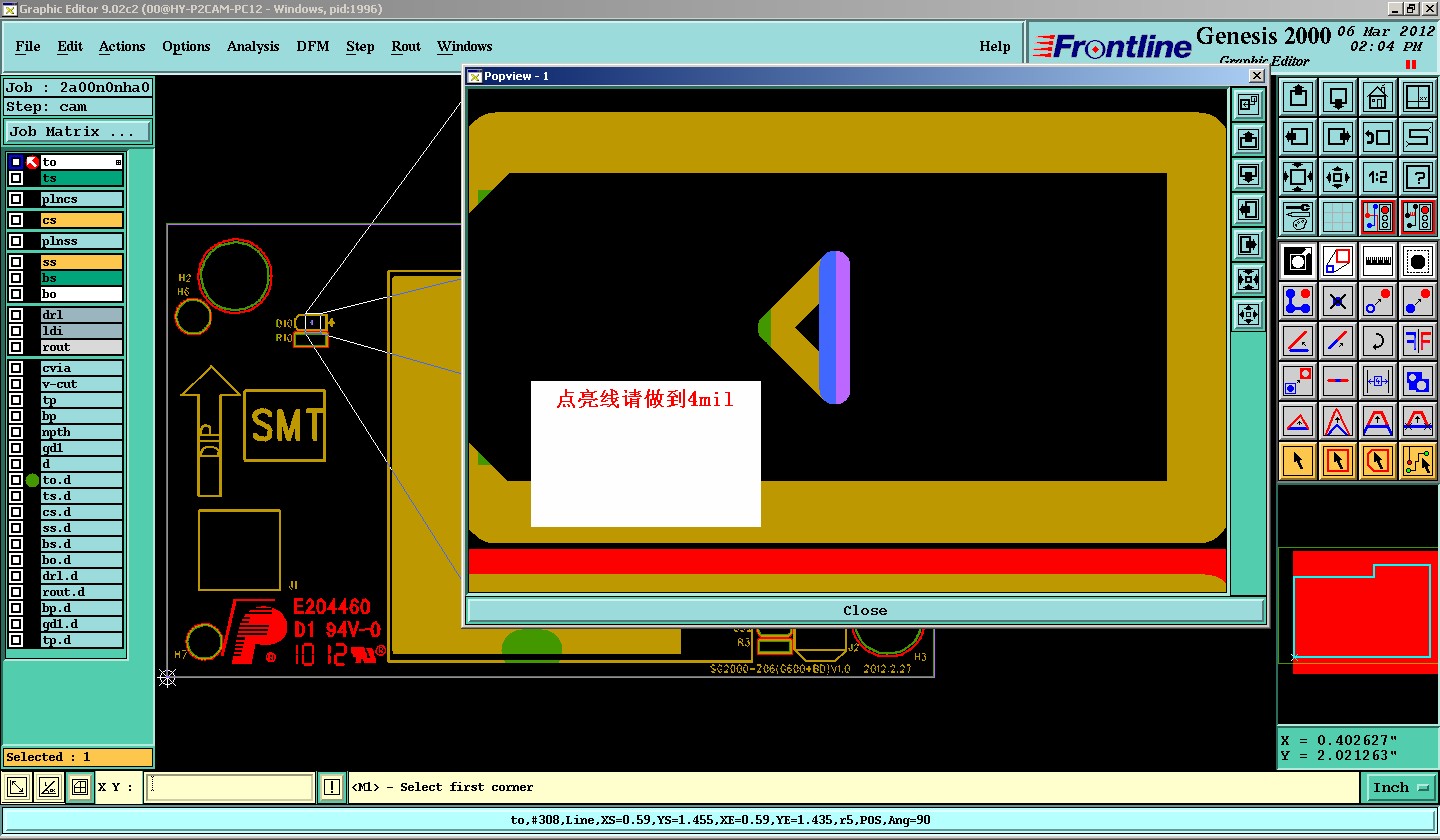The image size is (1440, 840).
Task: Open the Inch units dropdown
Action: tap(1400, 788)
